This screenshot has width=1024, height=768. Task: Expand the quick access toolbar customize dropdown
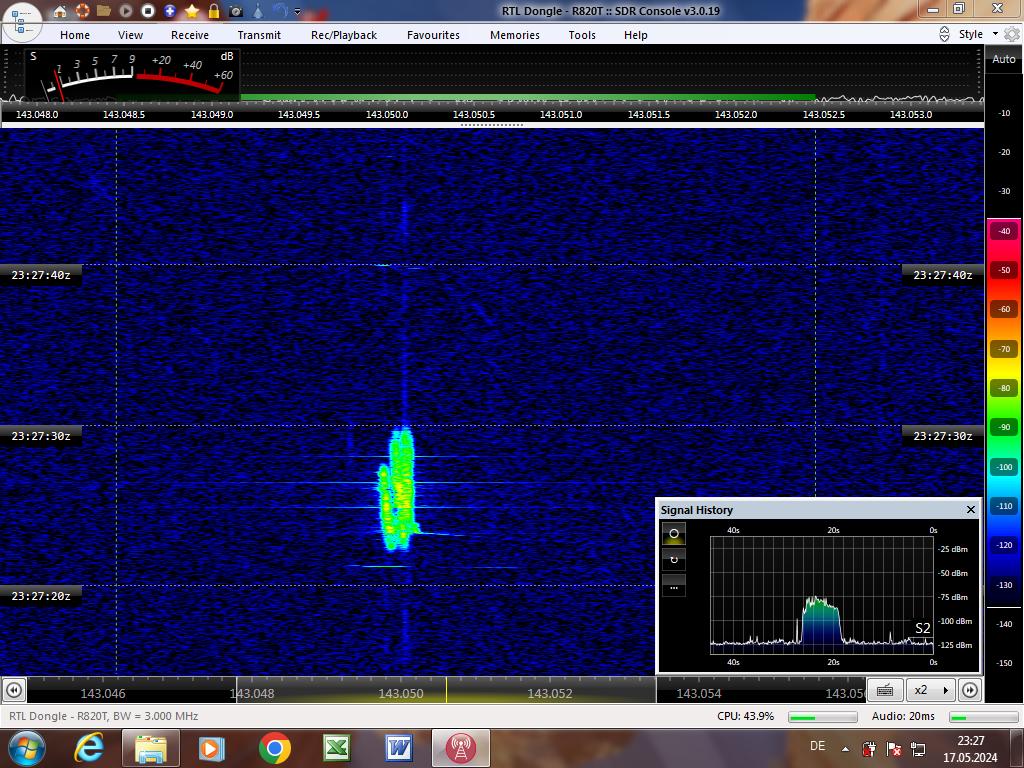click(298, 11)
